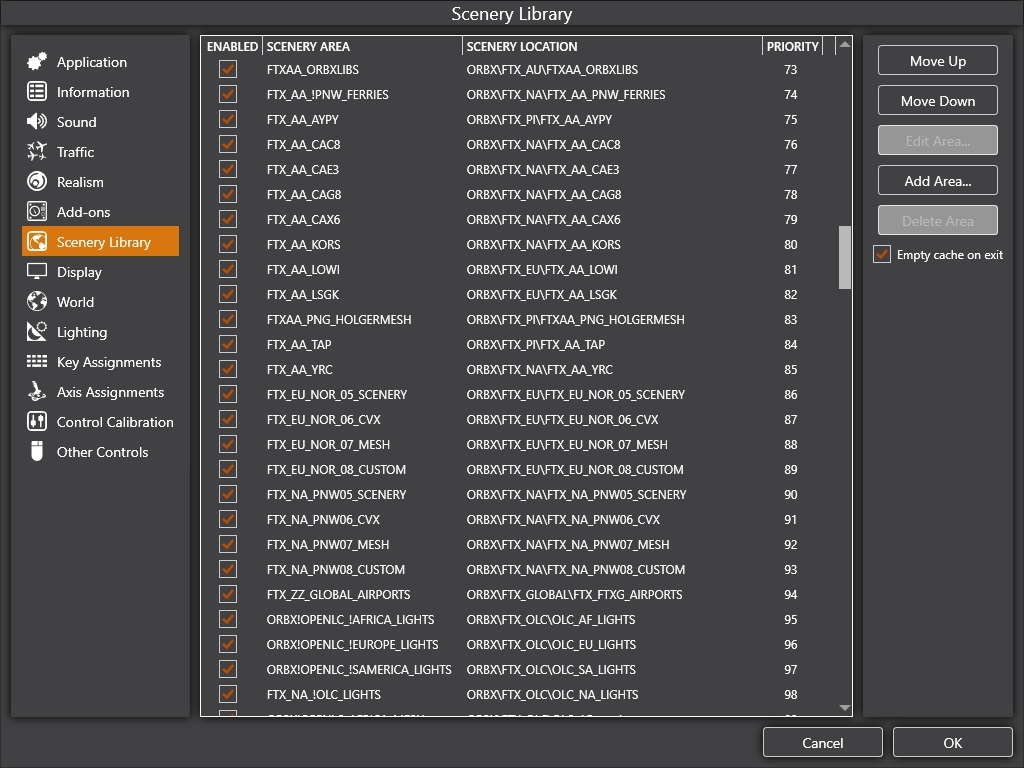The height and width of the screenshot is (768, 1024).
Task: Open Traffic settings via airplane icon
Action: 37,152
